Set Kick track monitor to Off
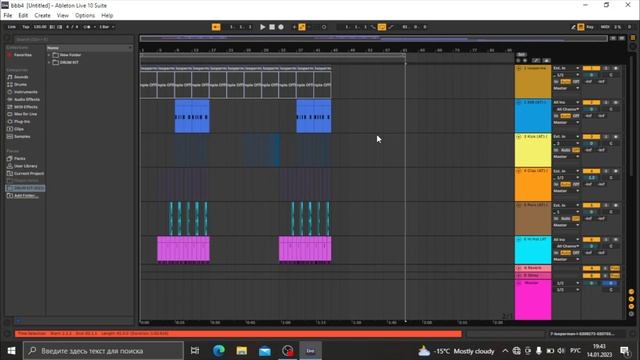640x360 pixels. click(576, 150)
